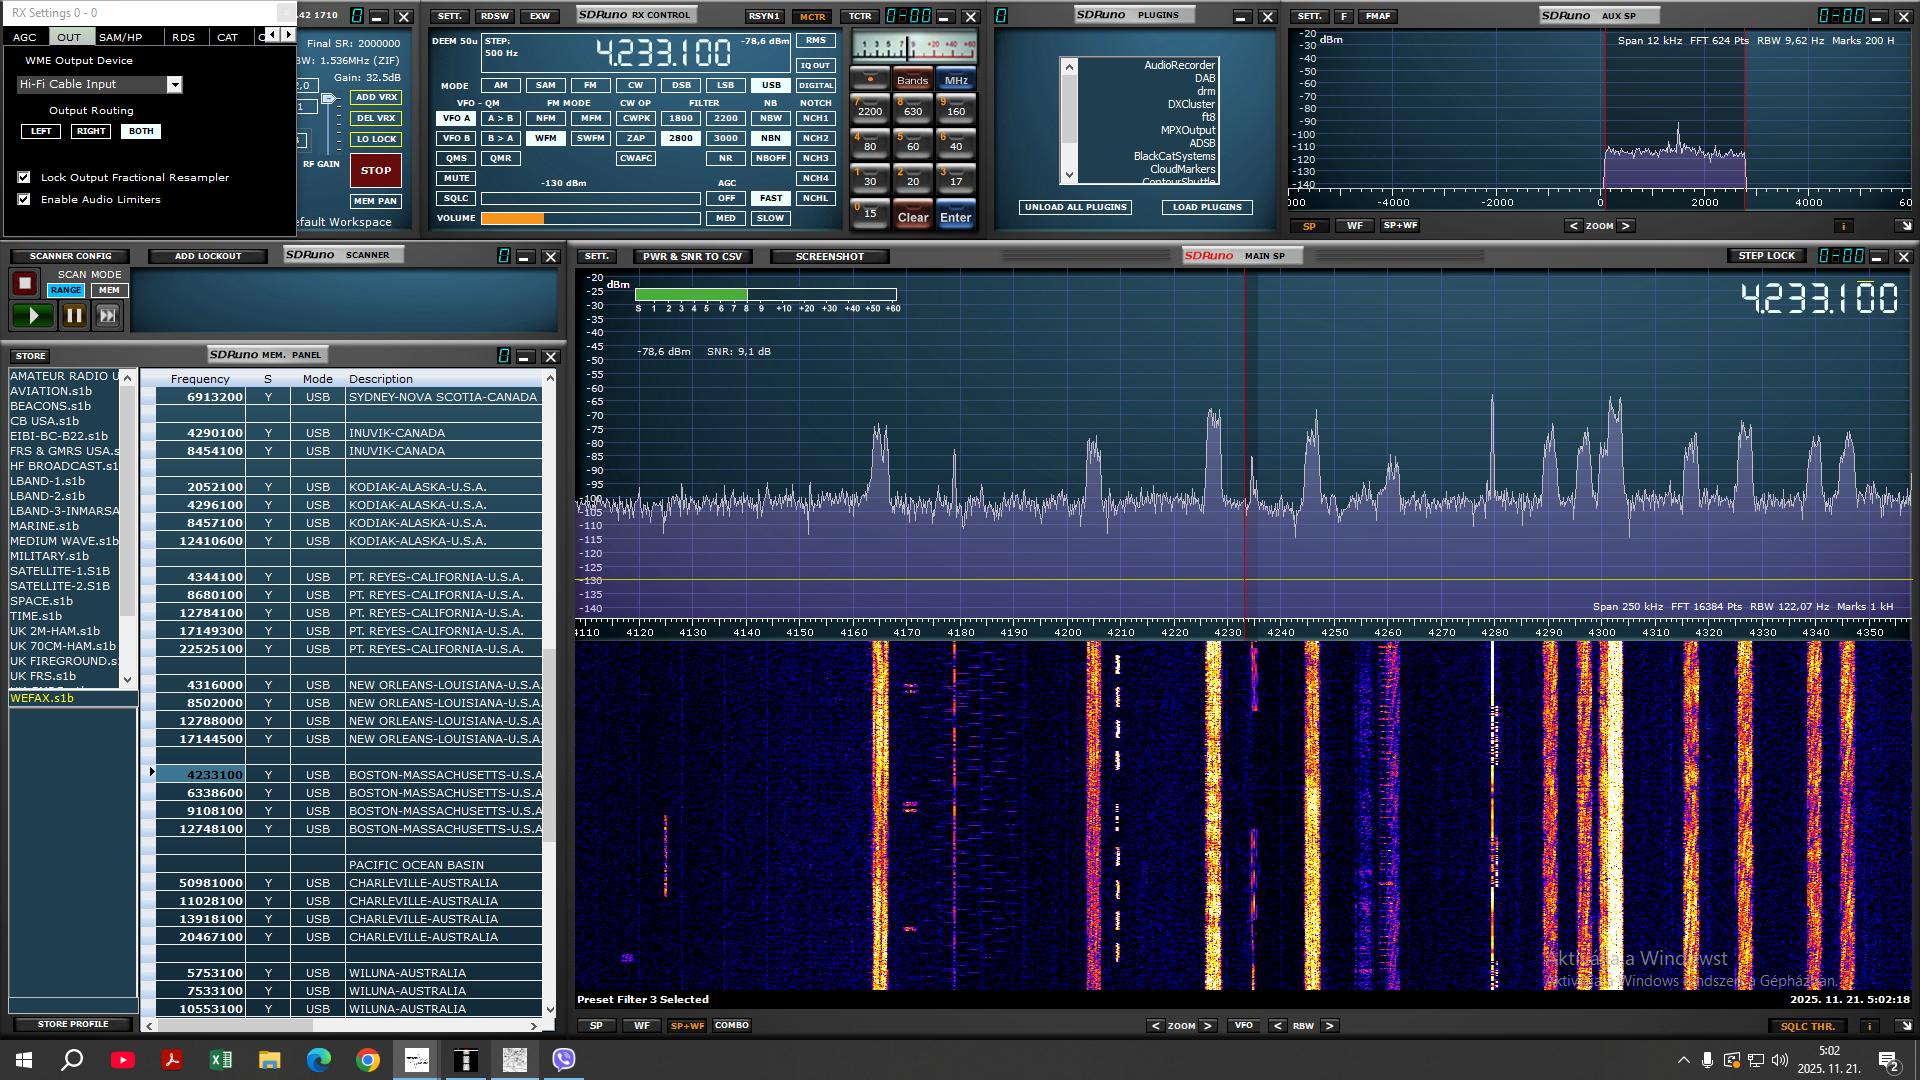The width and height of the screenshot is (1920, 1080).
Task: Click zoom right arrow in Main SP
Action: 1208,1026
